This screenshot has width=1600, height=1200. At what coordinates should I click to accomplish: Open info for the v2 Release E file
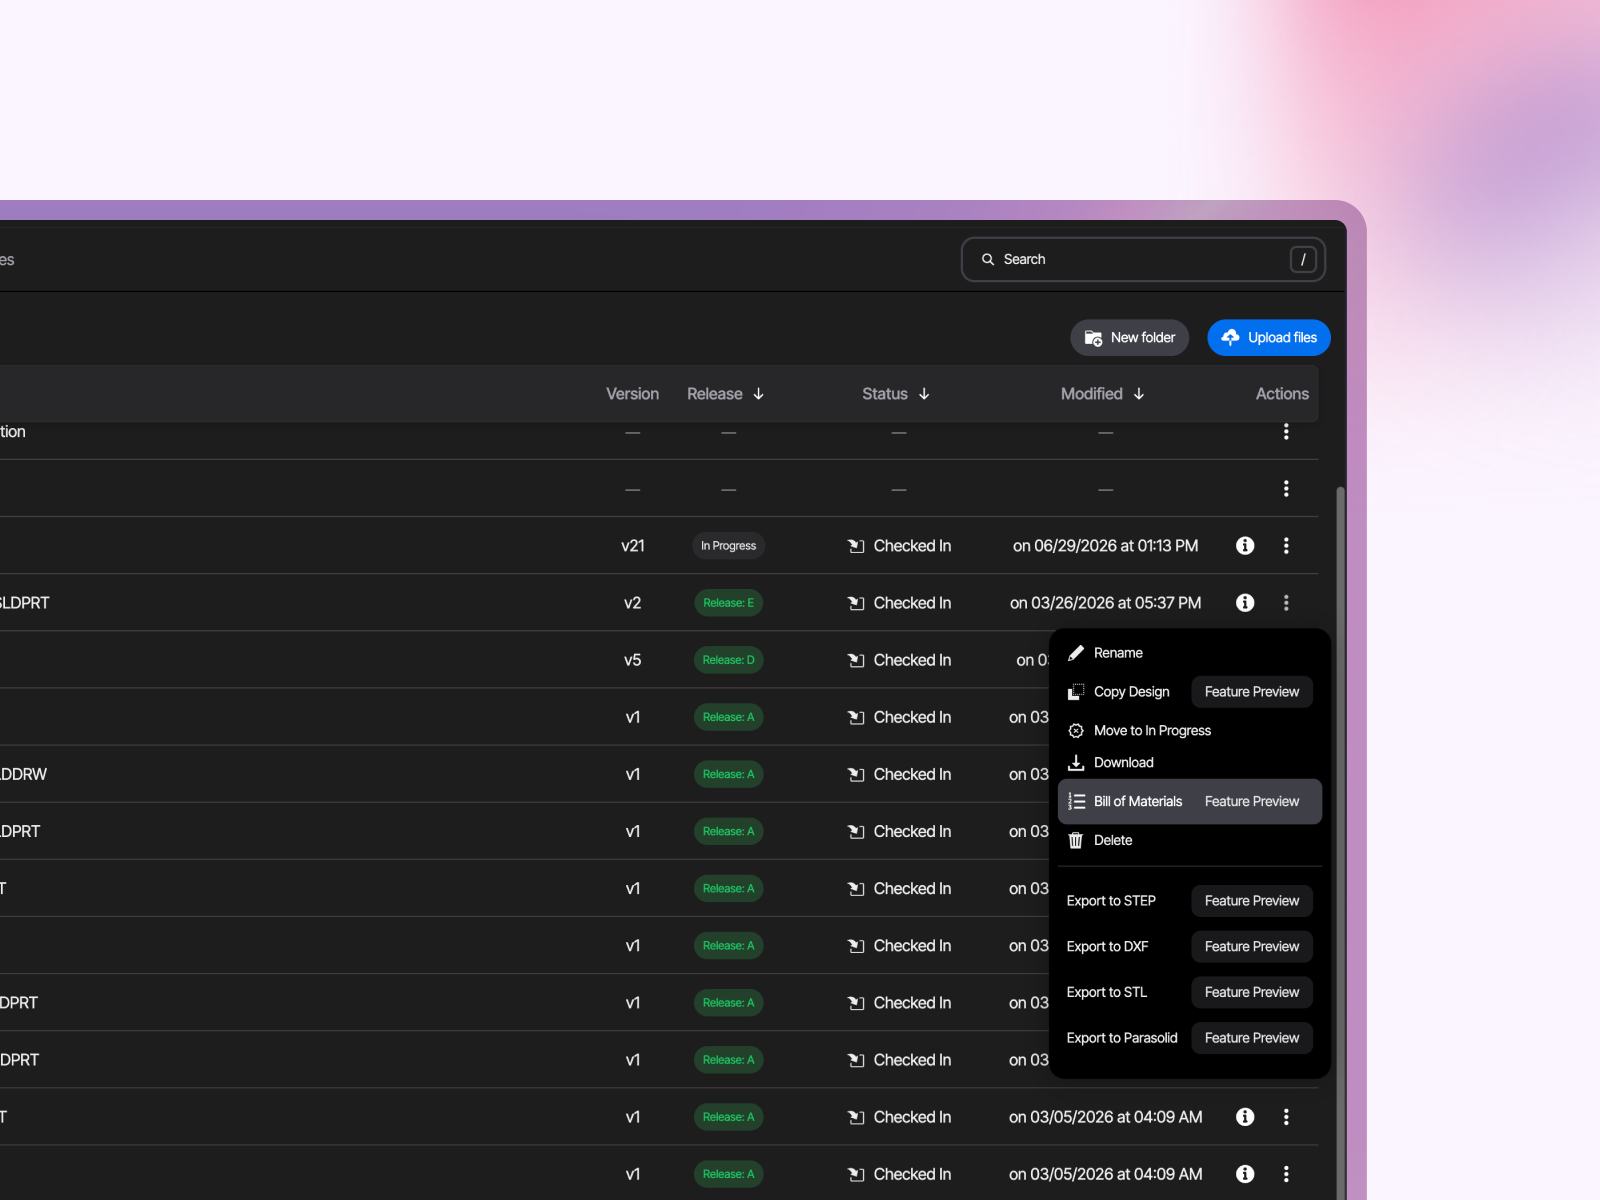(1245, 603)
